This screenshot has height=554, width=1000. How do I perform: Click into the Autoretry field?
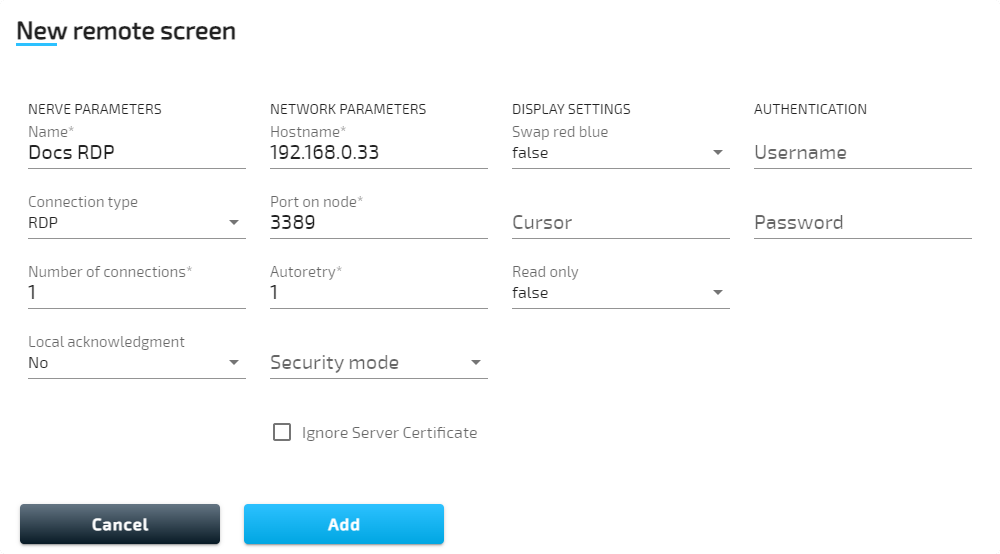pos(378,293)
